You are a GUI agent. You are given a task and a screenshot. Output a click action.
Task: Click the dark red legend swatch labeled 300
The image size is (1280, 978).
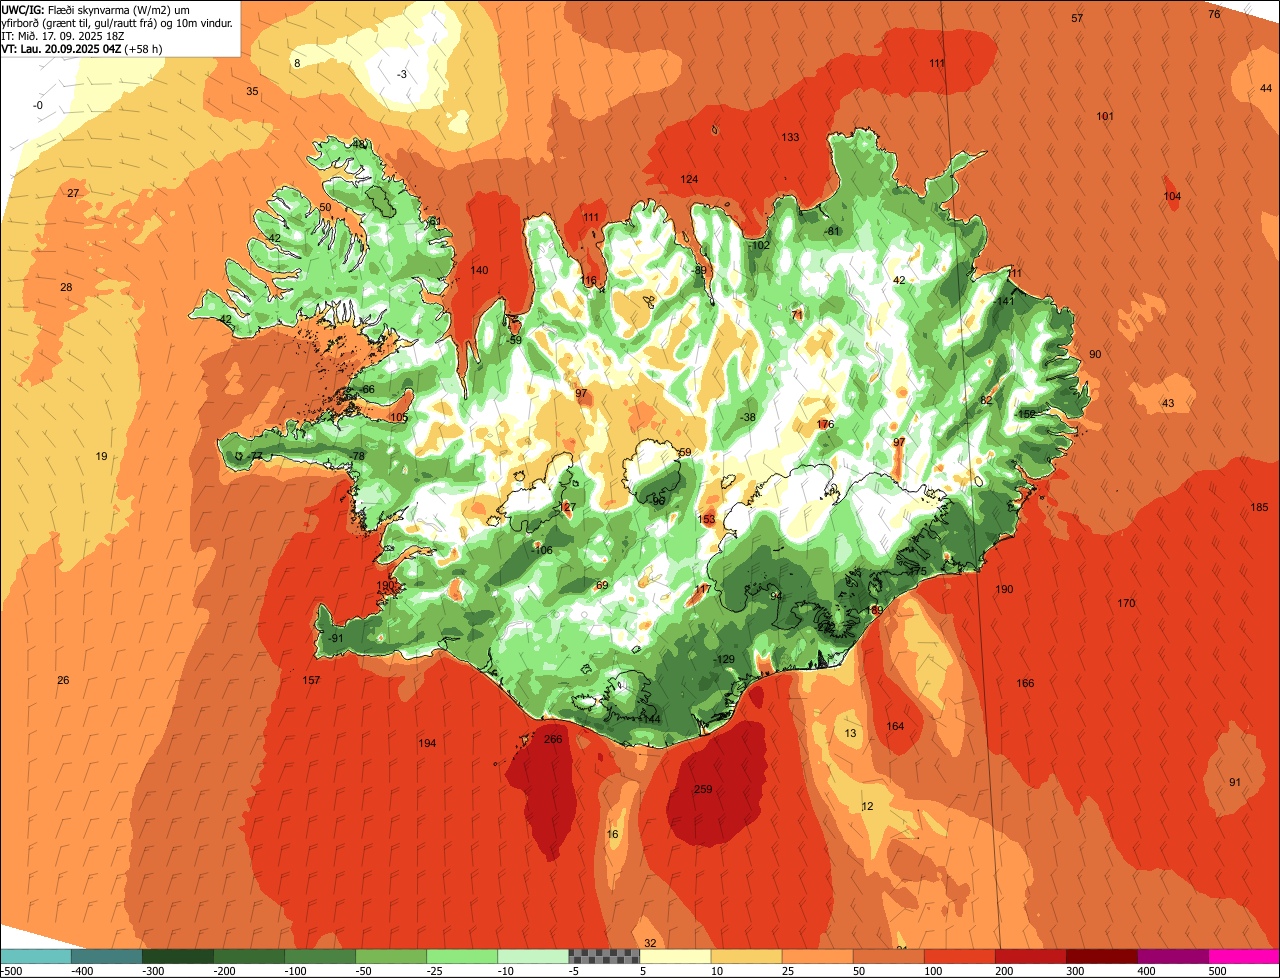(x=1101, y=957)
